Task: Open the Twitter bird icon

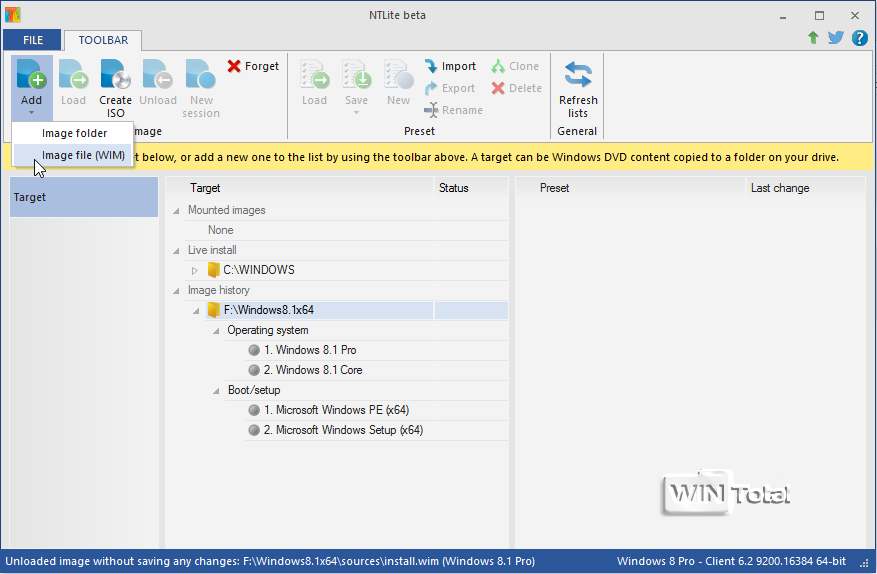Action: point(836,37)
